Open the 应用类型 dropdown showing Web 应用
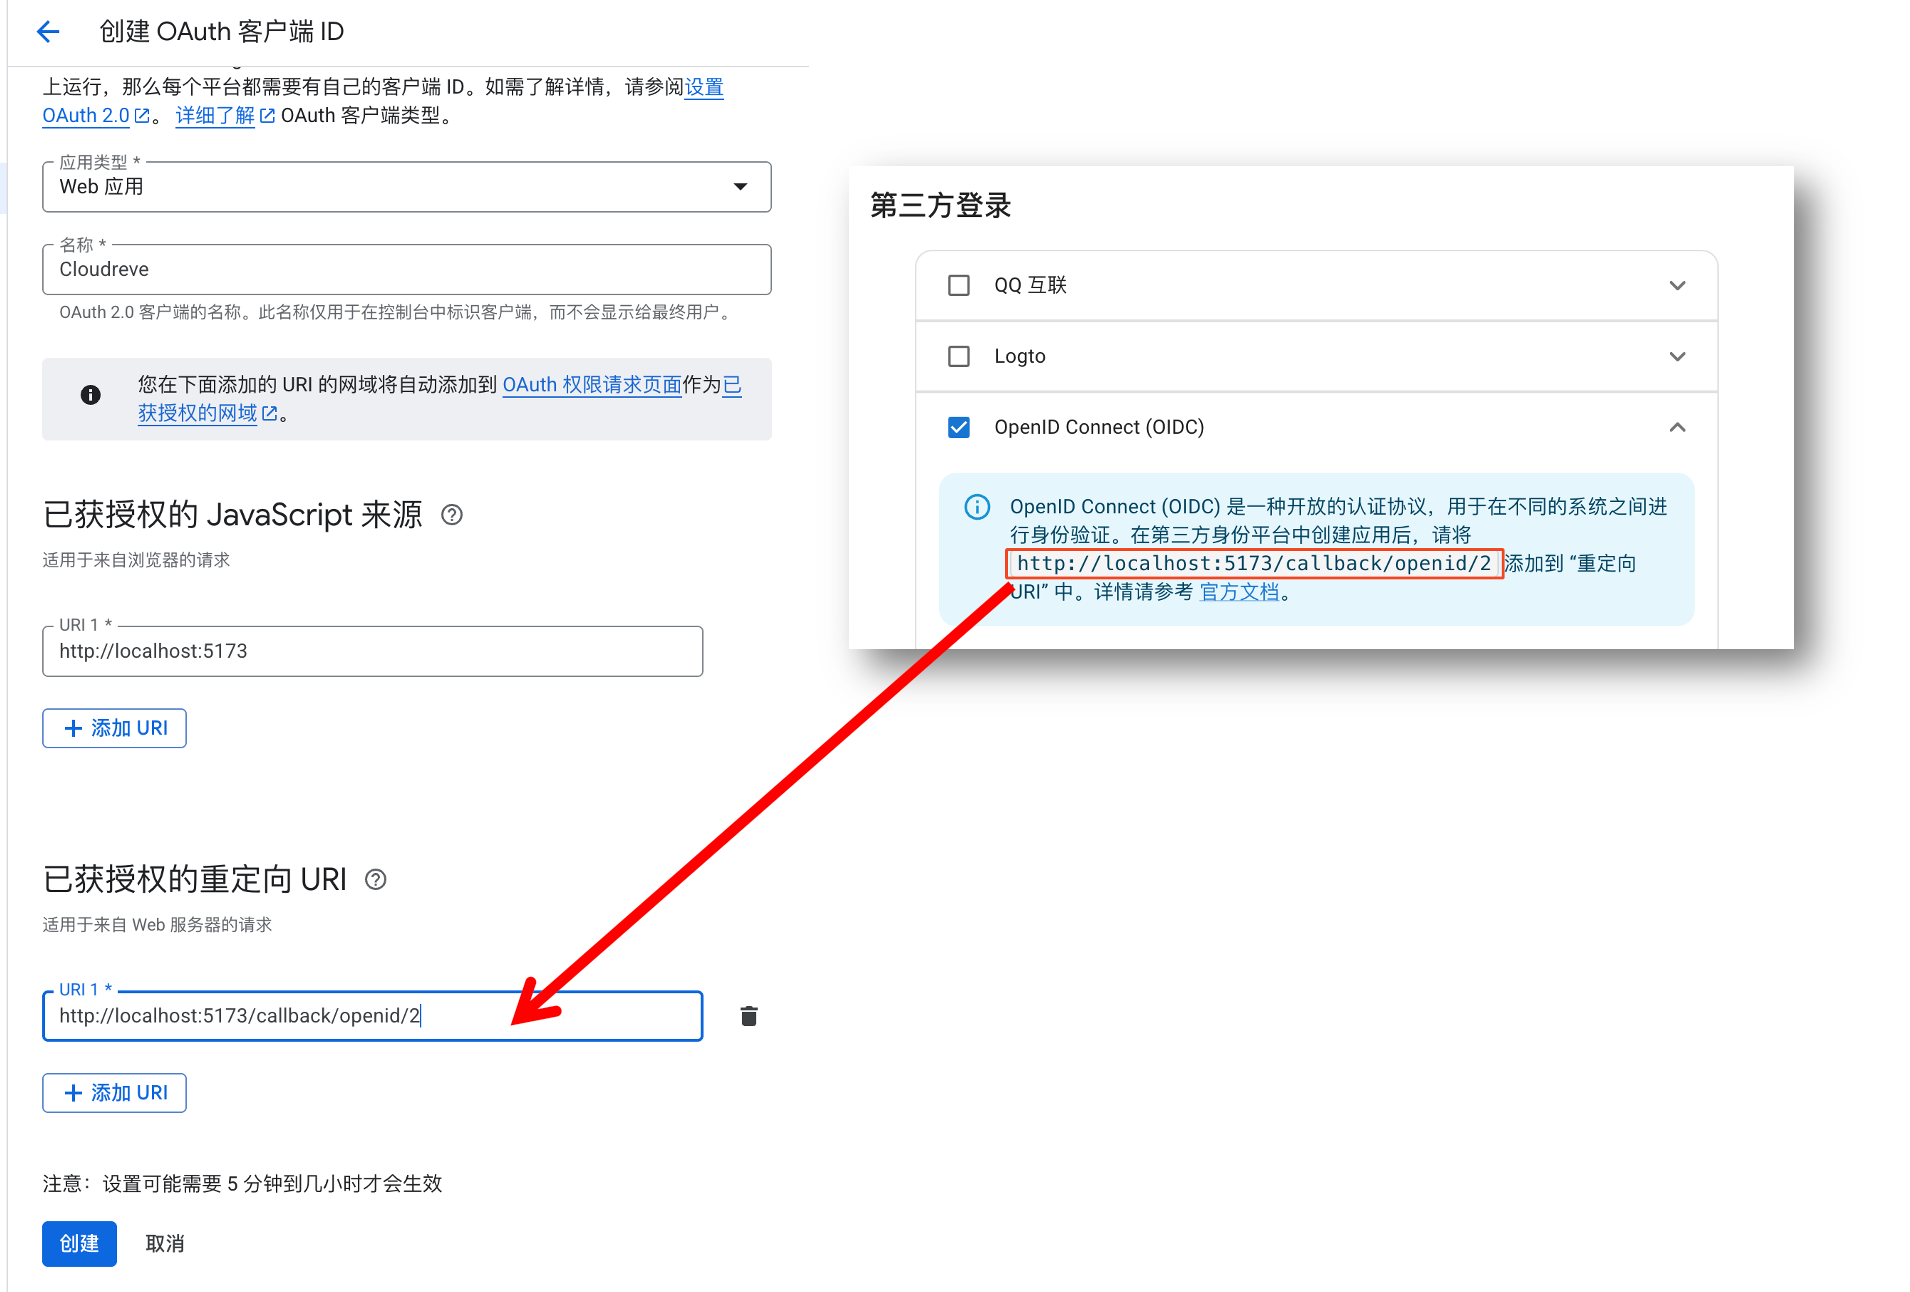Screen dimensions: 1910x1292 point(740,186)
